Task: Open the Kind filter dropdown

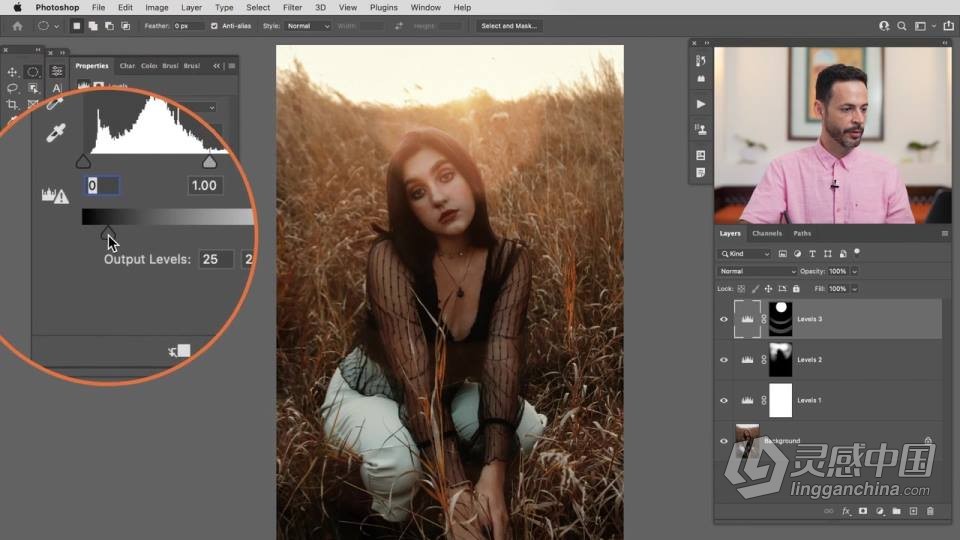Action: (746, 253)
